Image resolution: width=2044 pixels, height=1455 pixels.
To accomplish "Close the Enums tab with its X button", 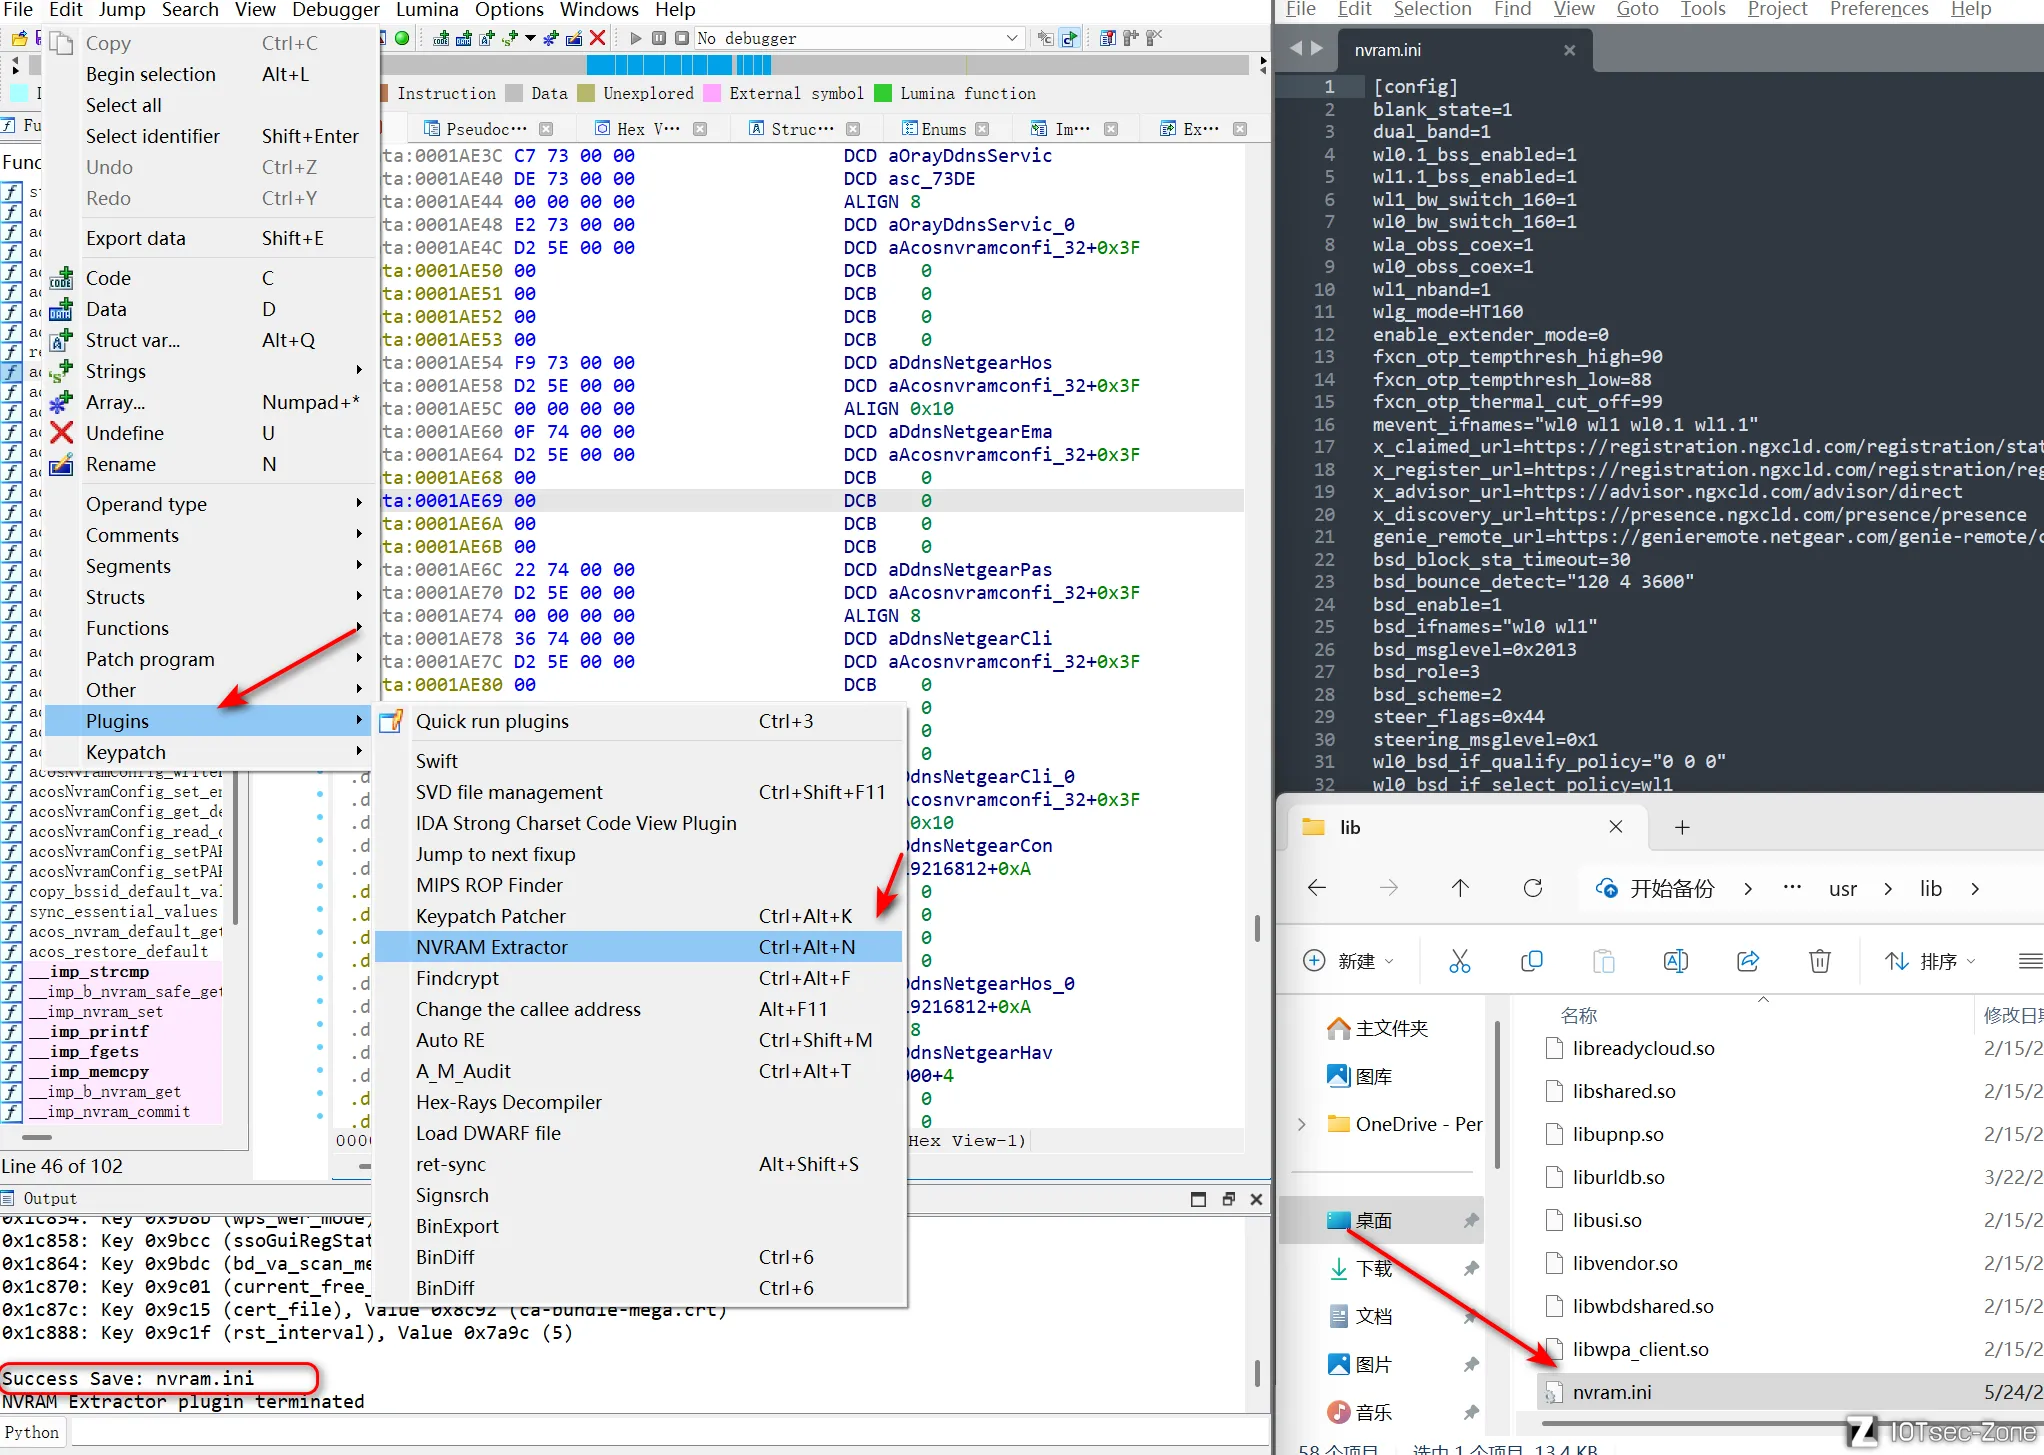I will (x=982, y=129).
